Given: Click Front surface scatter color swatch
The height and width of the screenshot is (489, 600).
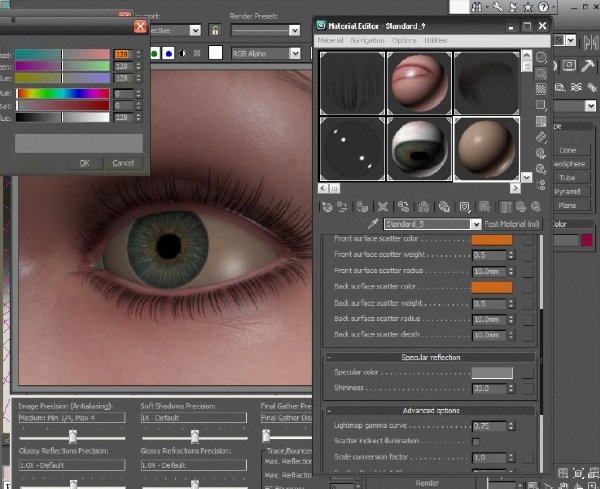Looking at the screenshot, I should [492, 240].
